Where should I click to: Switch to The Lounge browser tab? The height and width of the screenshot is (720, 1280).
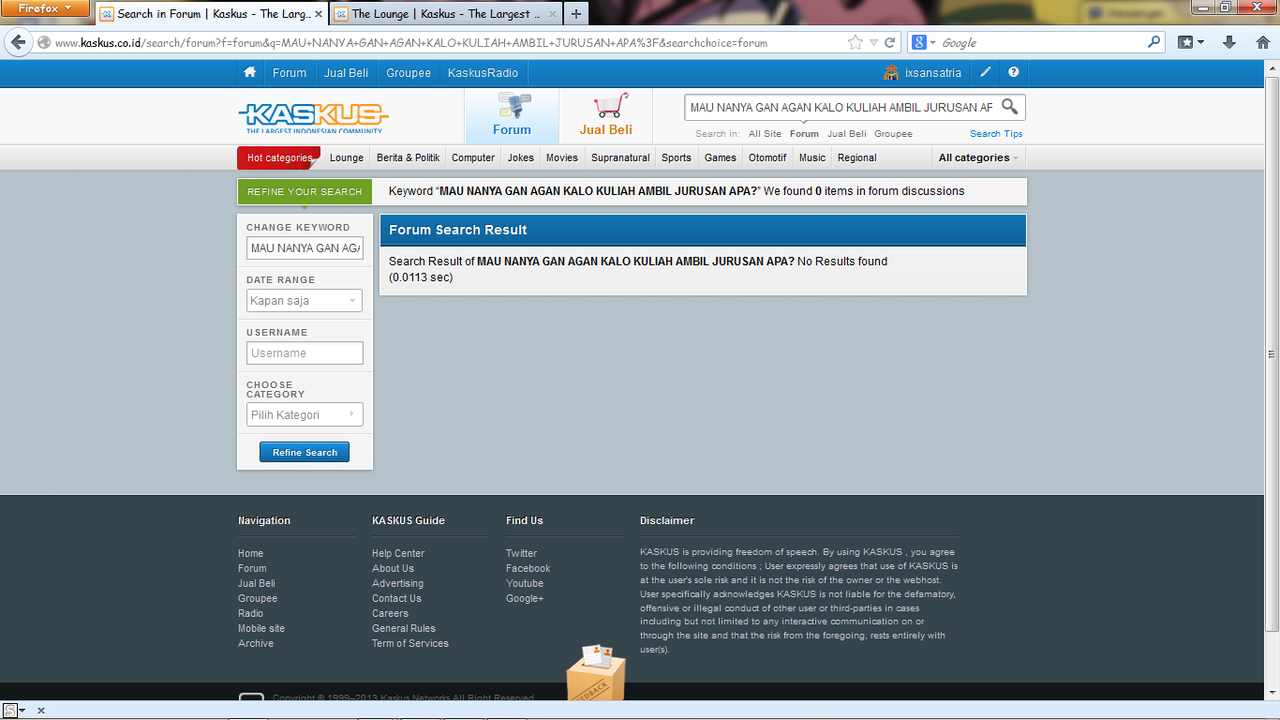click(445, 14)
